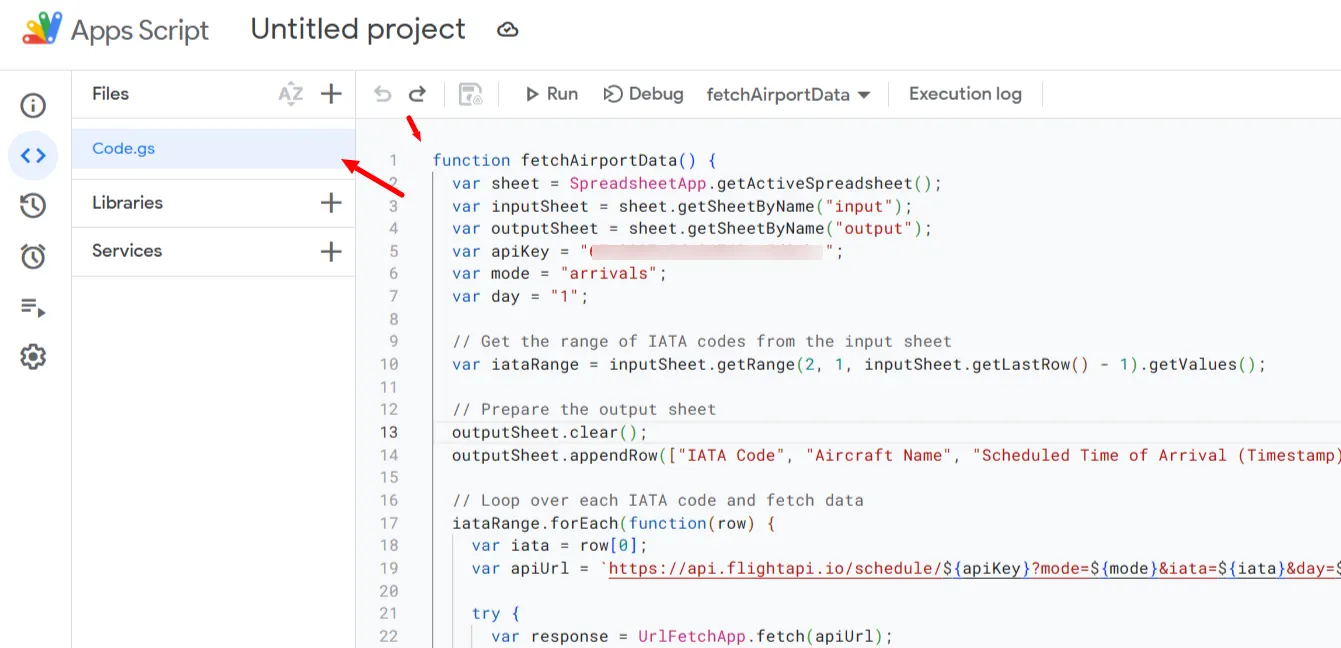Image resolution: width=1341 pixels, height=648 pixels.
Task: Select the Code.gs file
Action: [x=213, y=148]
